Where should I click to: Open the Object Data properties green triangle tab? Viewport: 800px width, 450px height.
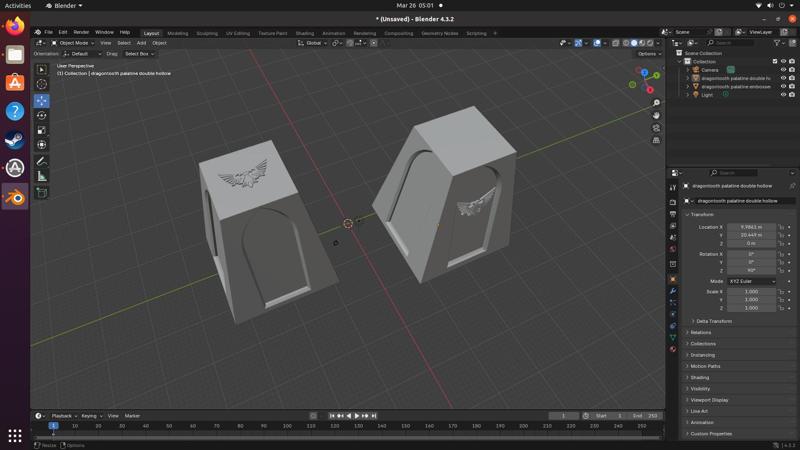click(x=673, y=337)
